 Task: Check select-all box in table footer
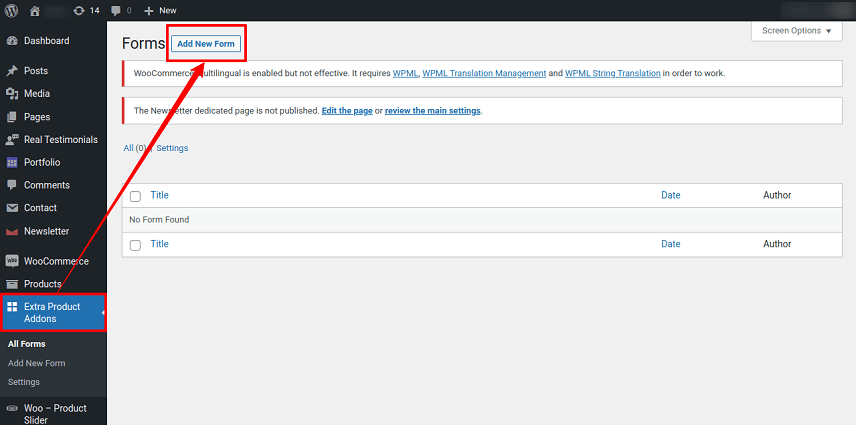pyautogui.click(x=135, y=246)
